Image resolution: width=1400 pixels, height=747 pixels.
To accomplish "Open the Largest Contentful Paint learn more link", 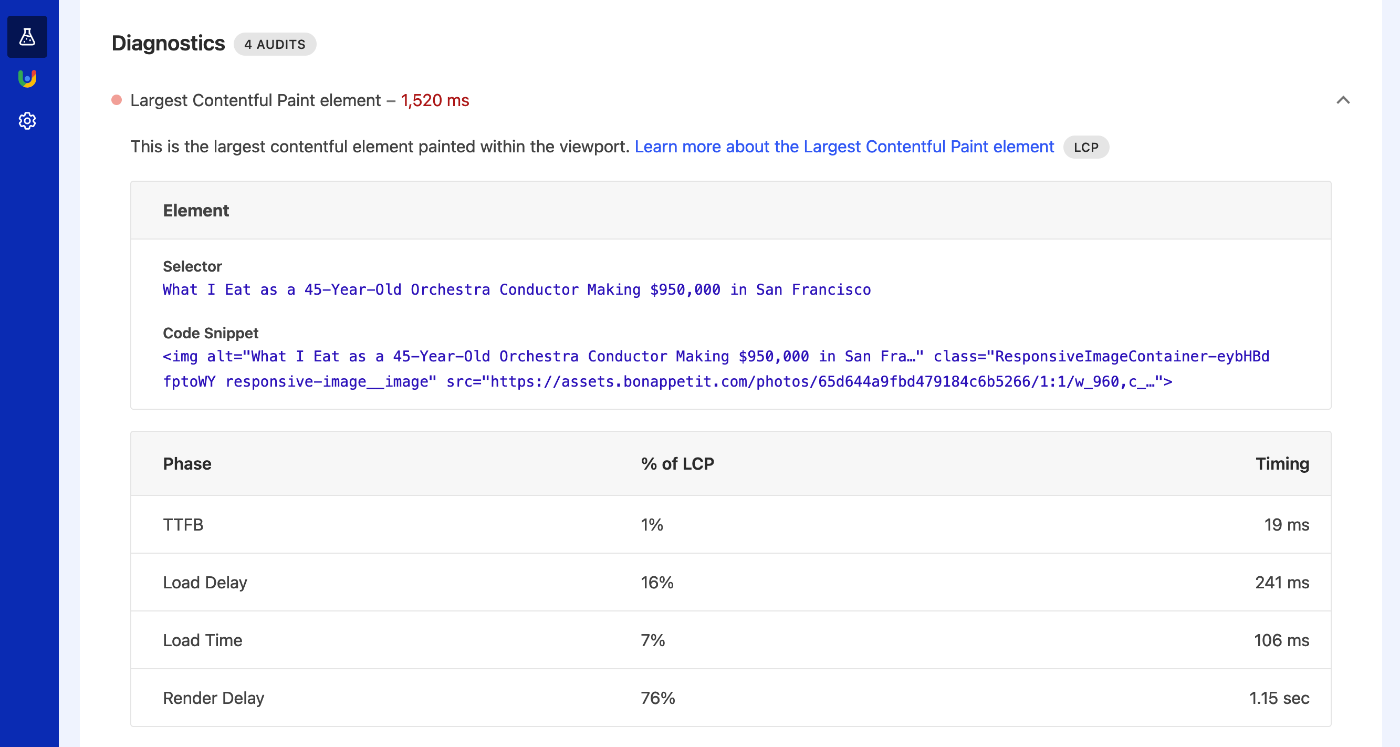I will point(844,147).
